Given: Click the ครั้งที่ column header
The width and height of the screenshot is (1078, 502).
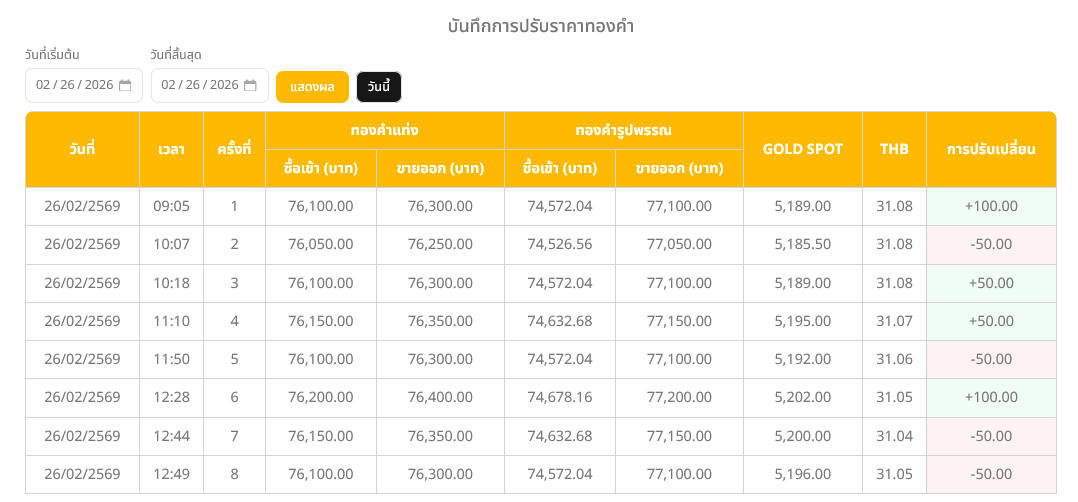Looking at the screenshot, I should 234,149.
